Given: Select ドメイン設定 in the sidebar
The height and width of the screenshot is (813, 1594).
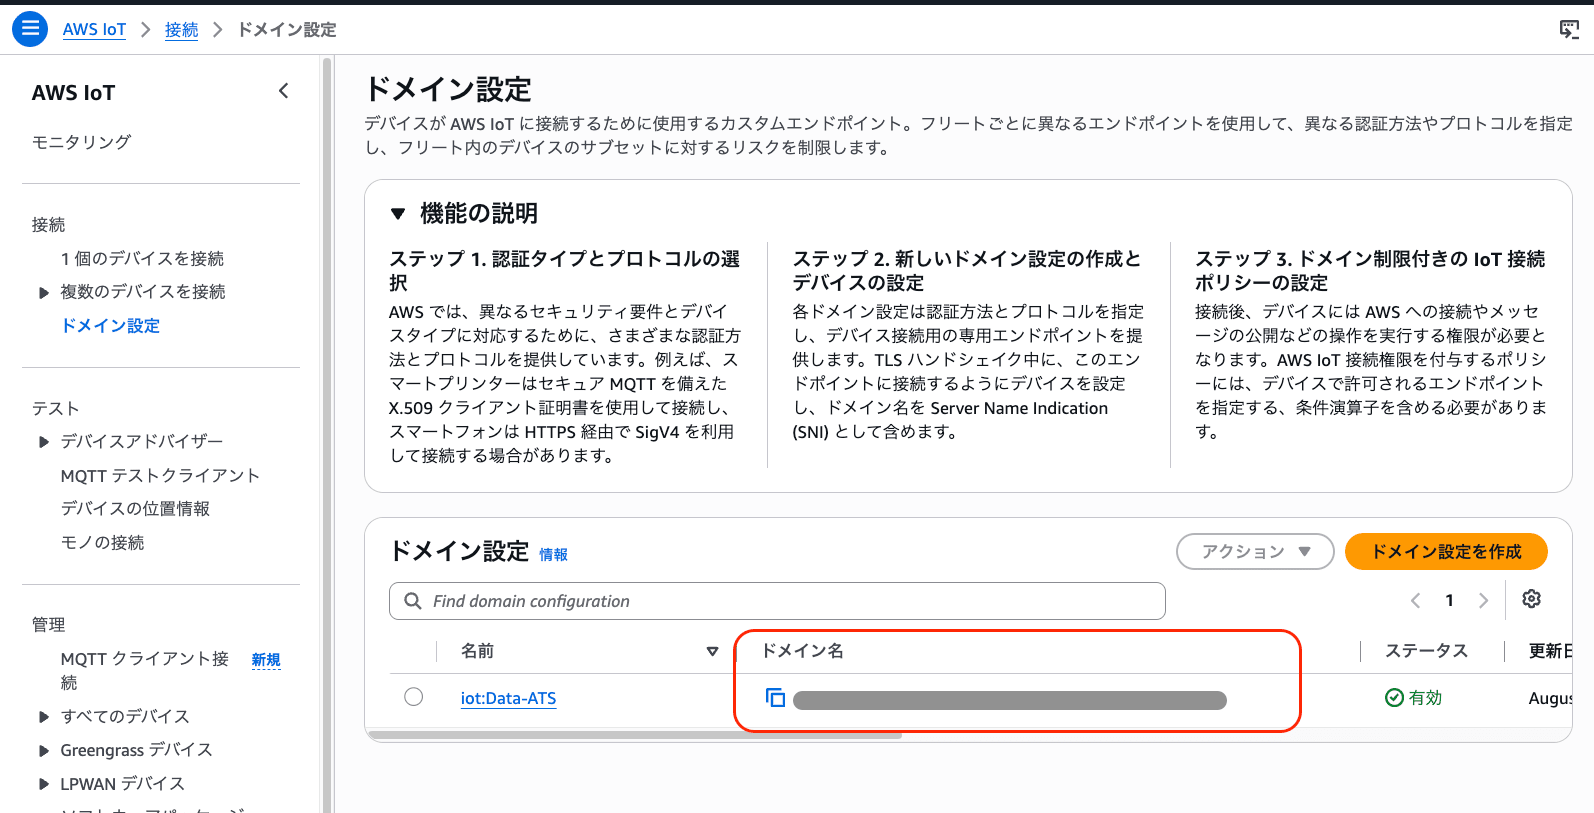Looking at the screenshot, I should [110, 325].
